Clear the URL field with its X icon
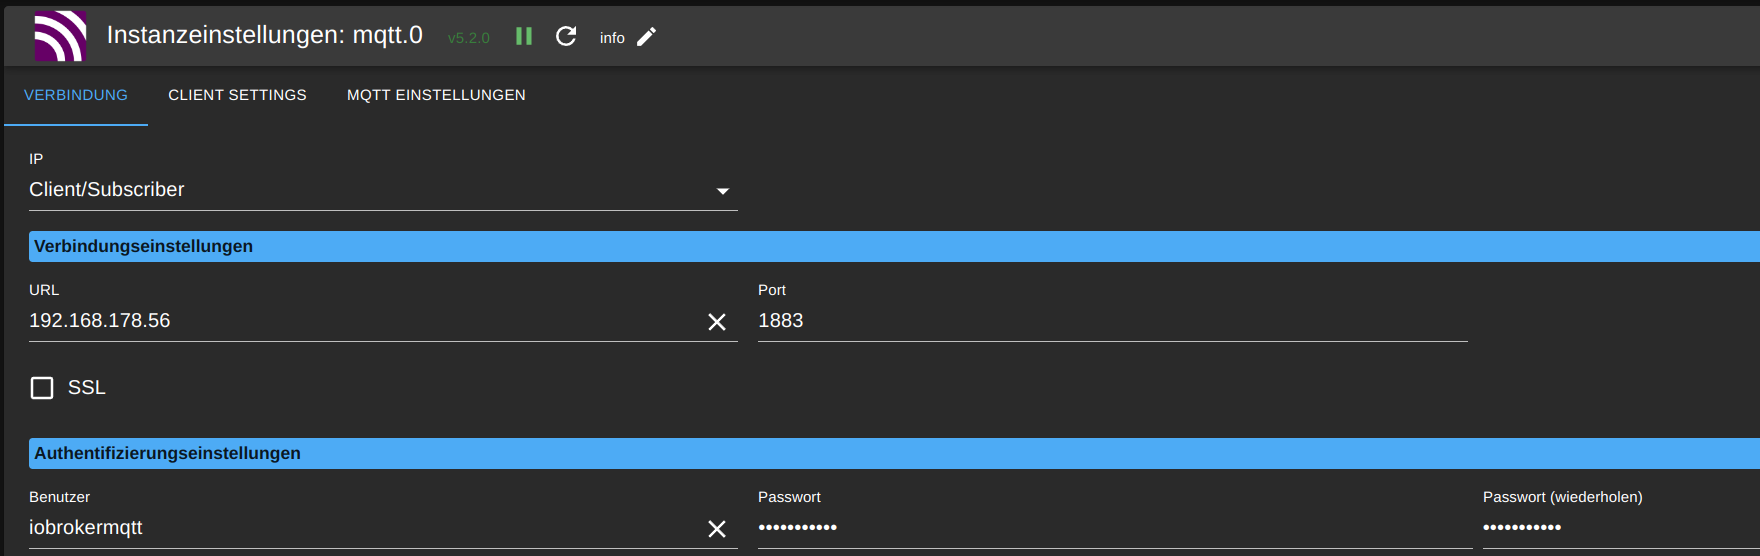Image resolution: width=1760 pixels, height=556 pixels. [717, 322]
